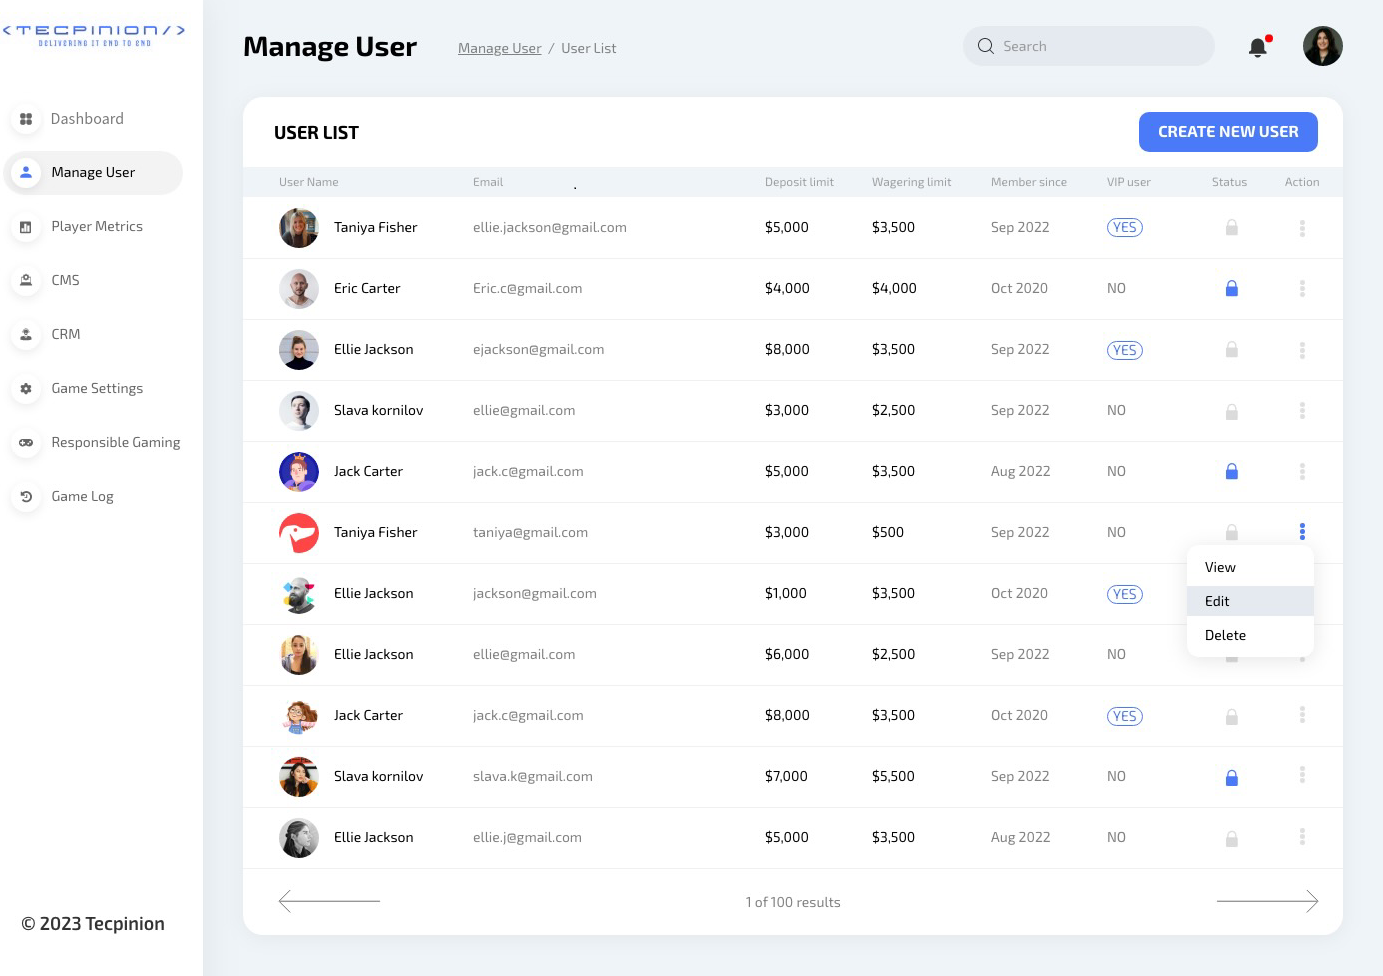1383x976 pixels.
Task: Click the Manage User breadcrumb link
Action: [x=499, y=49]
